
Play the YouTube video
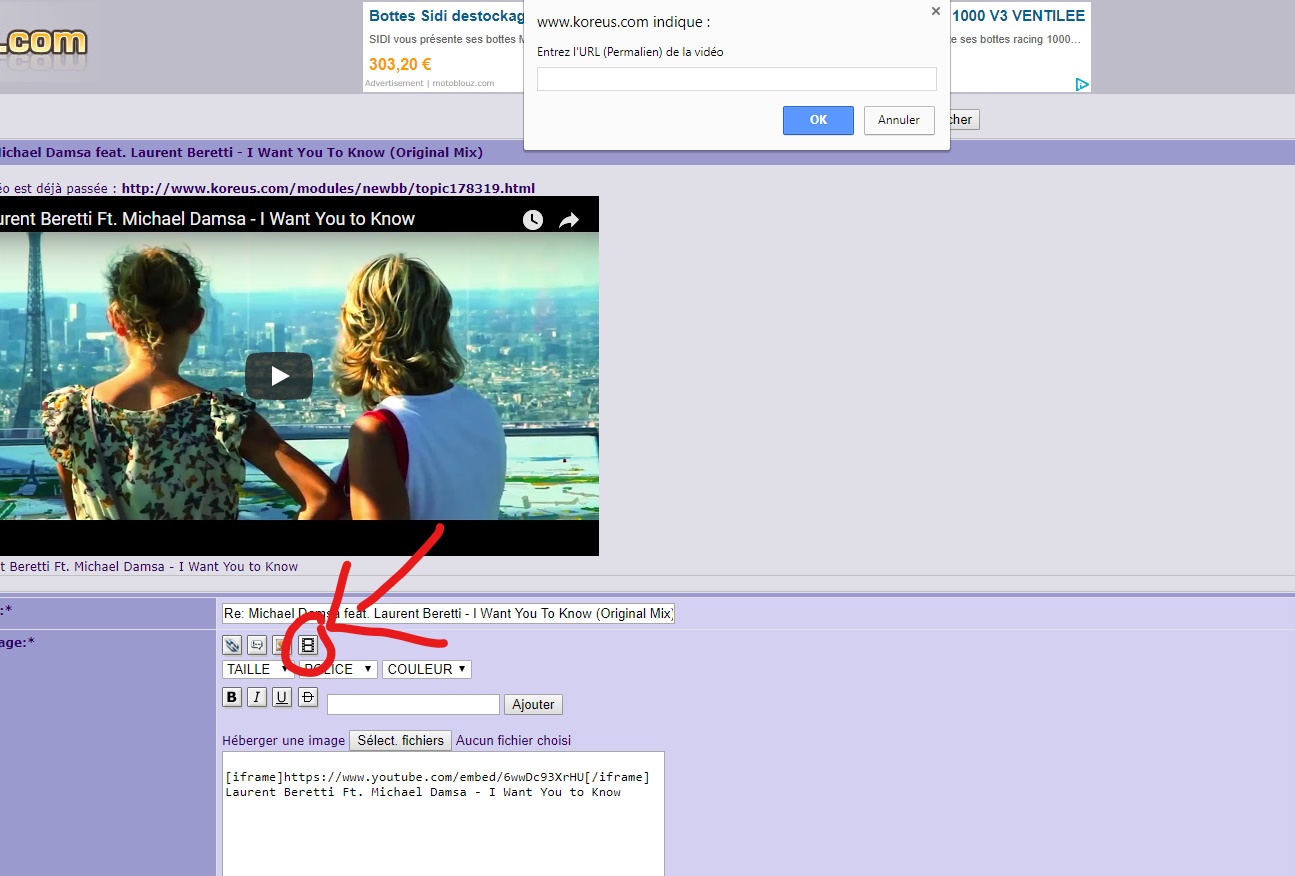click(279, 376)
